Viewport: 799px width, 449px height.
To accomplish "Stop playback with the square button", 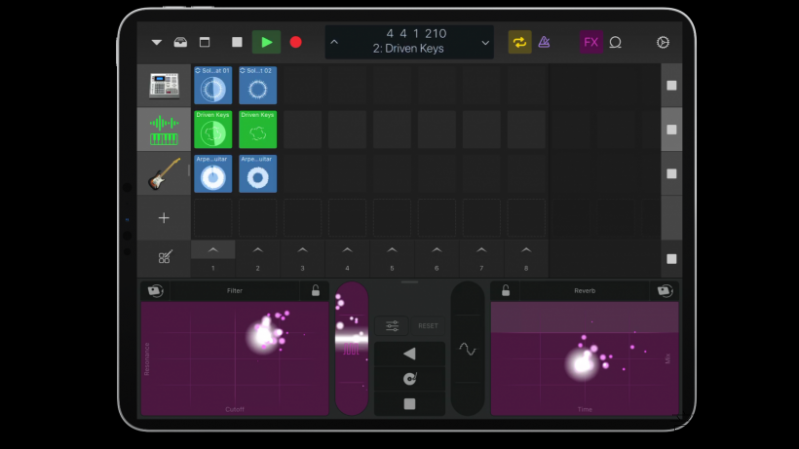I will click(237, 42).
